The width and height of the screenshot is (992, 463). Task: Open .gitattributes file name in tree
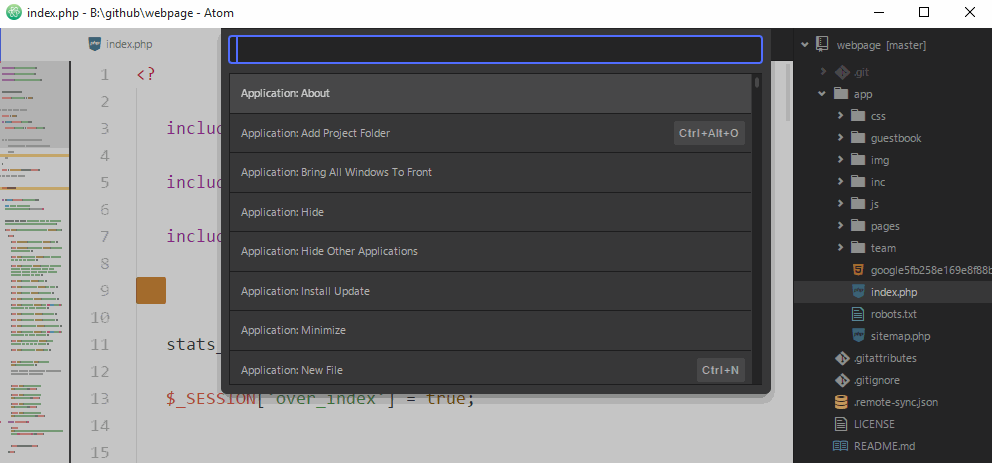coord(885,358)
